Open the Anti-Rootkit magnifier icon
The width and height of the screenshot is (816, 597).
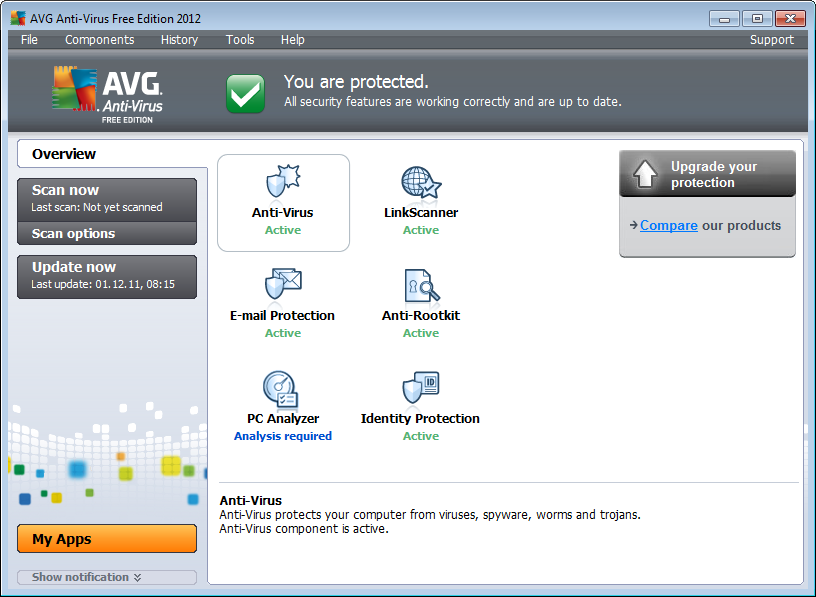click(421, 285)
